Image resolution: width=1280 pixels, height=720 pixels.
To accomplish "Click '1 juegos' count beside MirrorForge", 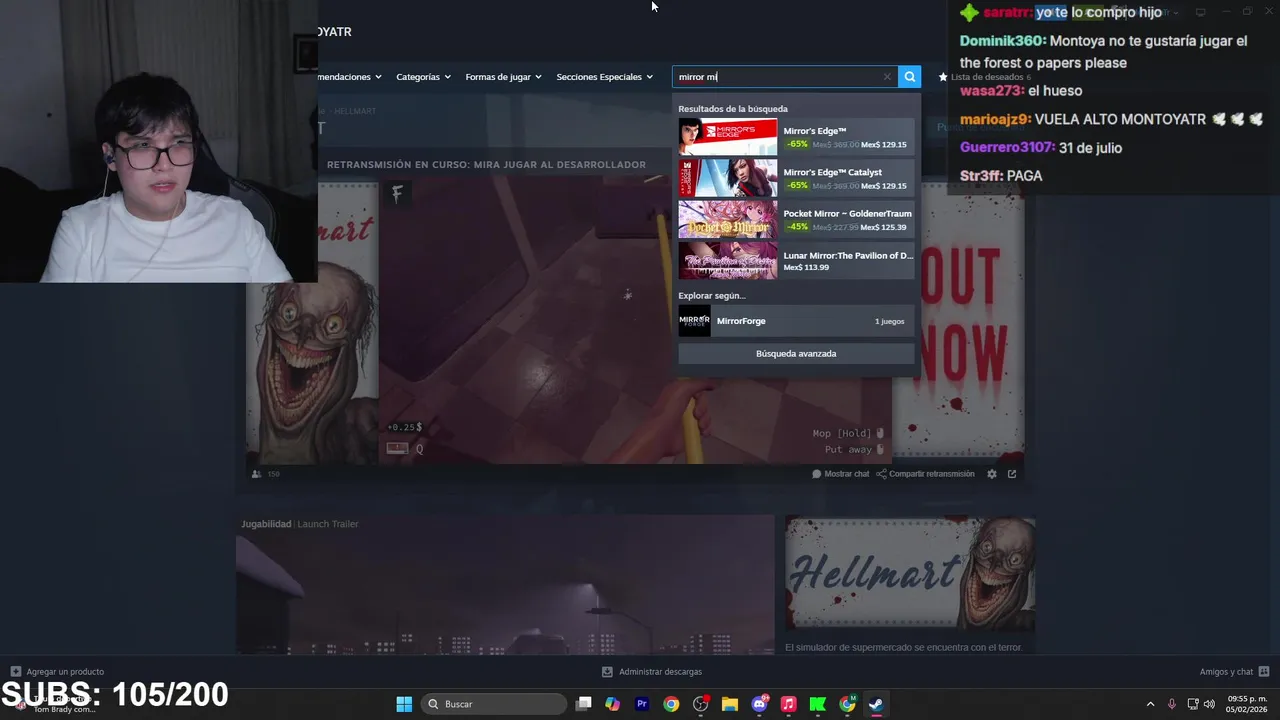I will click(889, 322).
